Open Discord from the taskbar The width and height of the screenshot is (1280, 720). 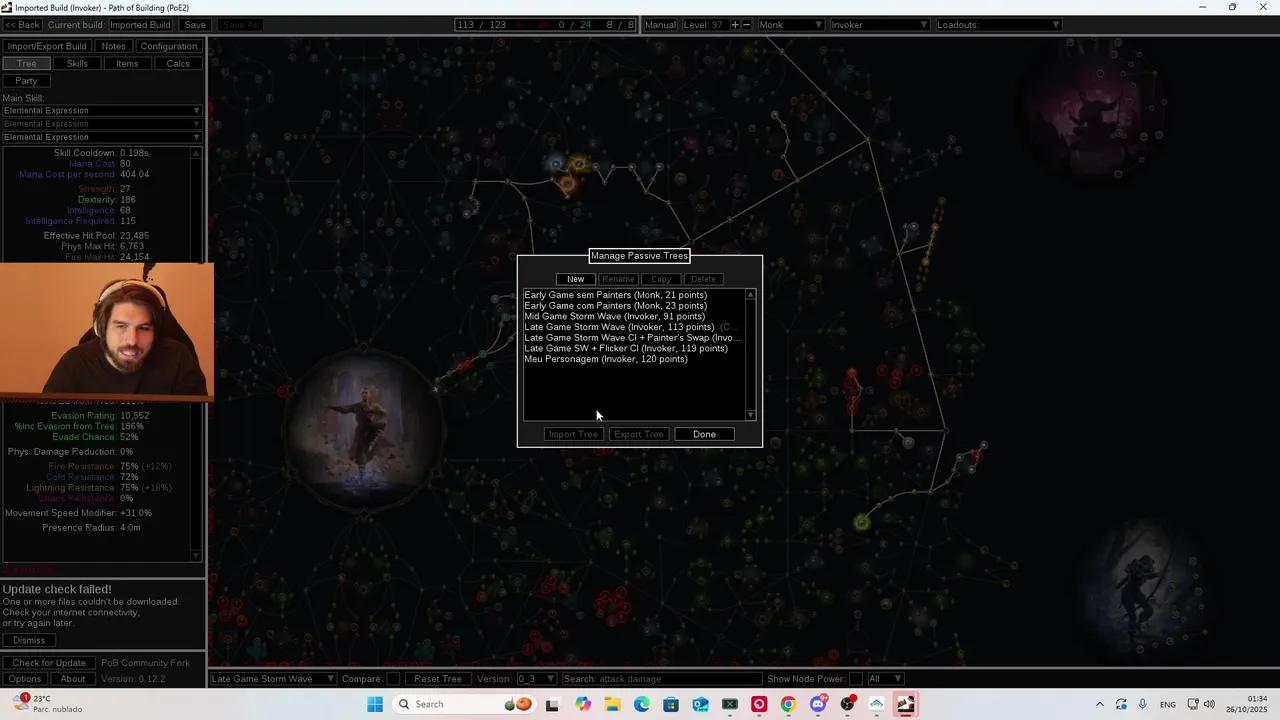(x=818, y=704)
